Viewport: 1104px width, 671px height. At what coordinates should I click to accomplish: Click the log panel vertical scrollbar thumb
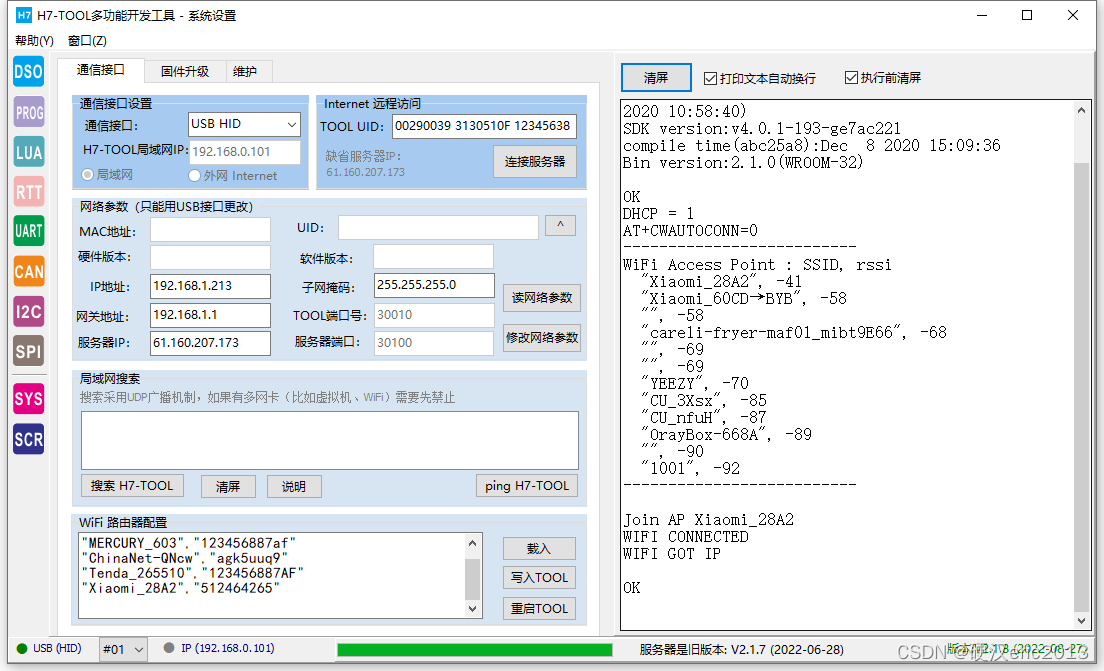(x=1081, y=387)
